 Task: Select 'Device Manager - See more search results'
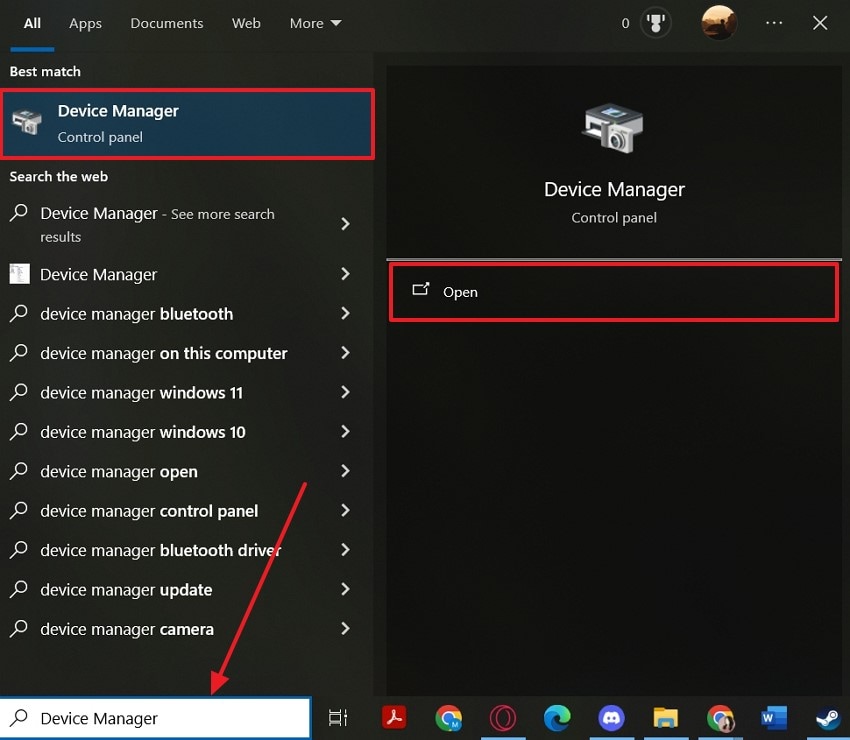pos(157,224)
